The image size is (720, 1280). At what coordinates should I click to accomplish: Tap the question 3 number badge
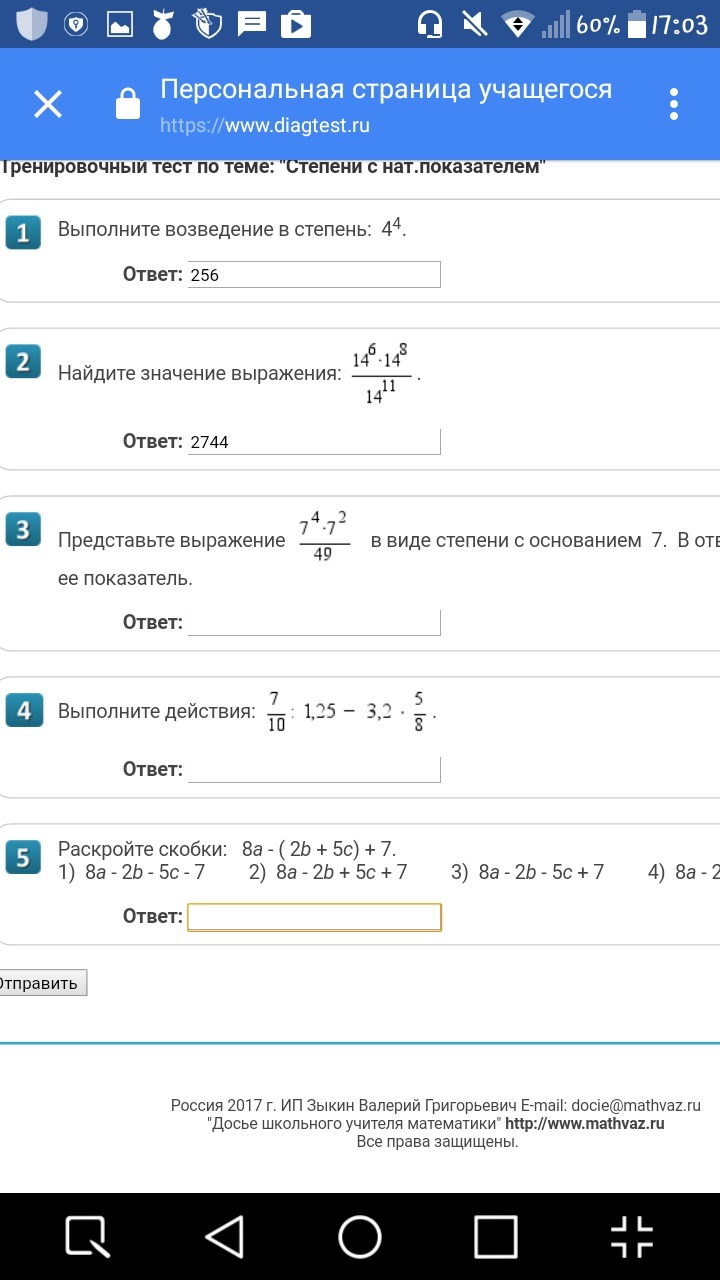click(x=23, y=530)
